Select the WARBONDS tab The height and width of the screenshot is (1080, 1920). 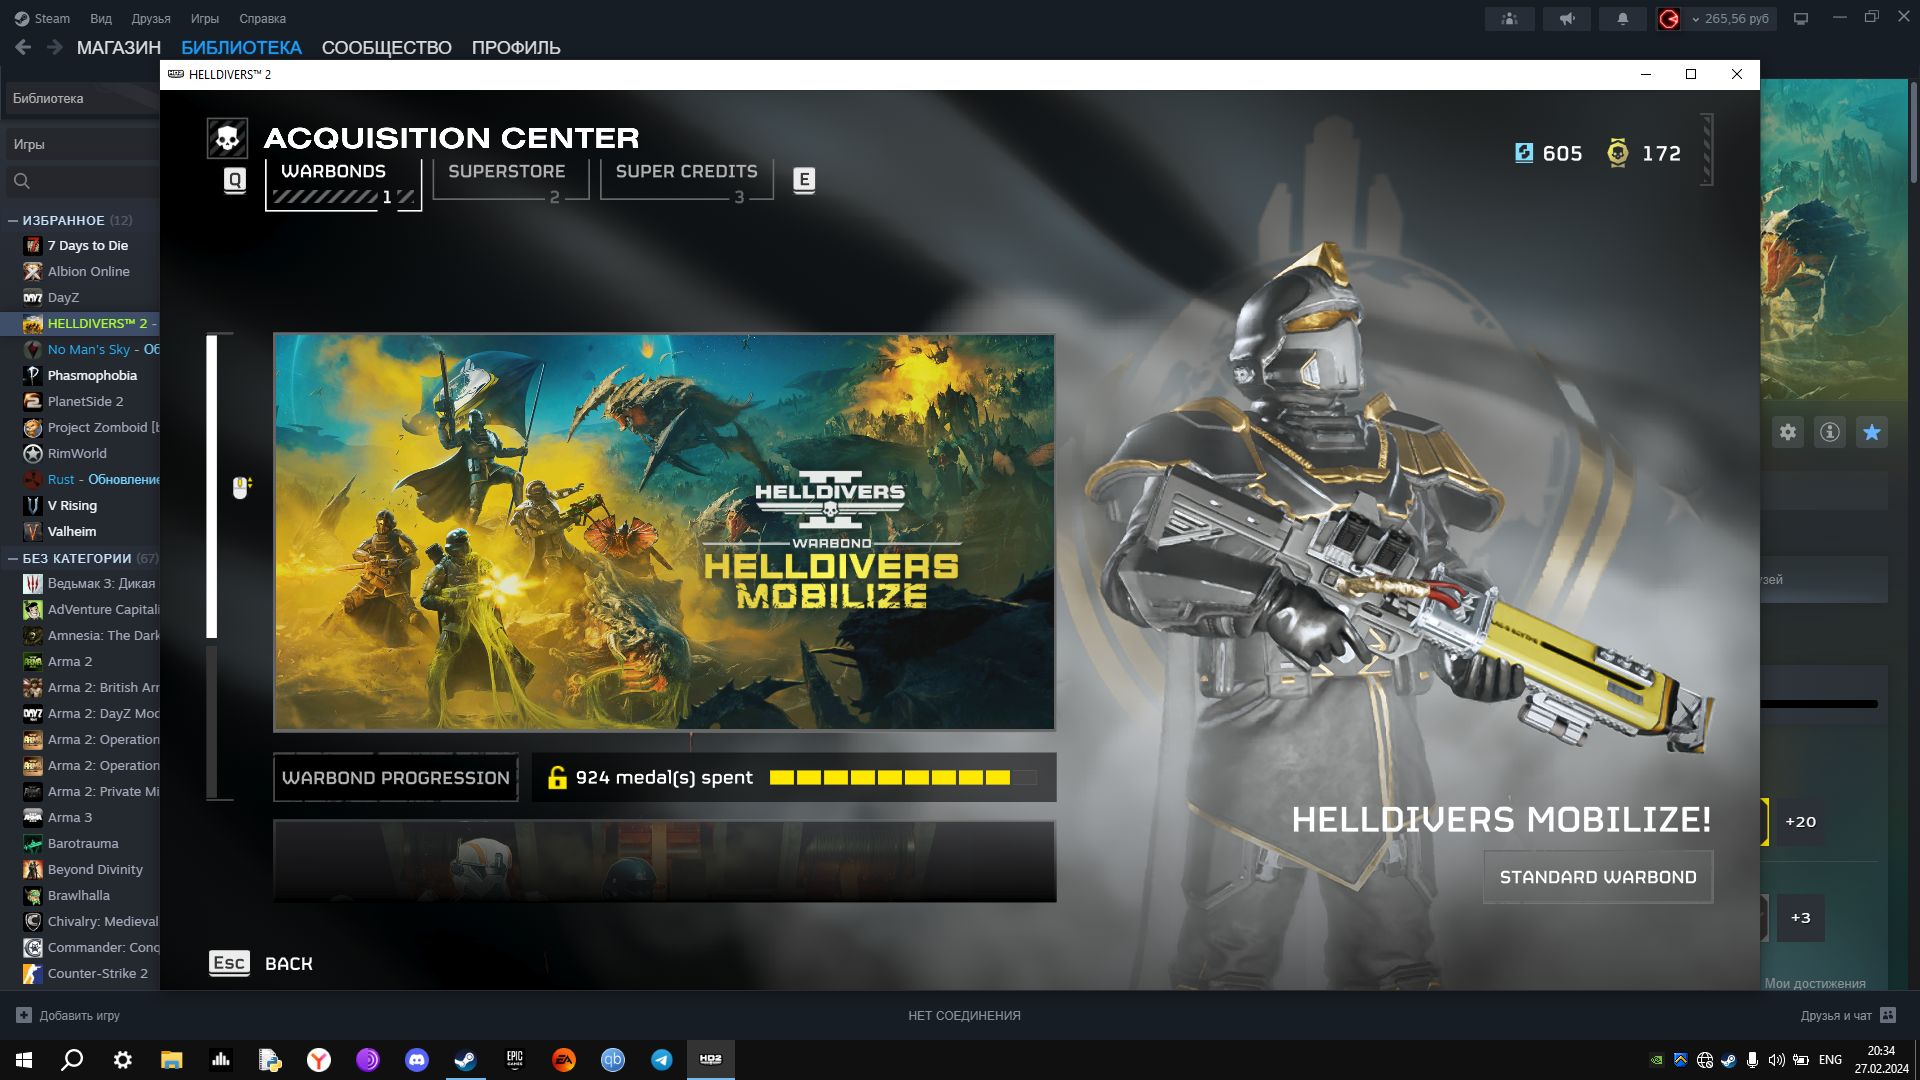(343, 183)
